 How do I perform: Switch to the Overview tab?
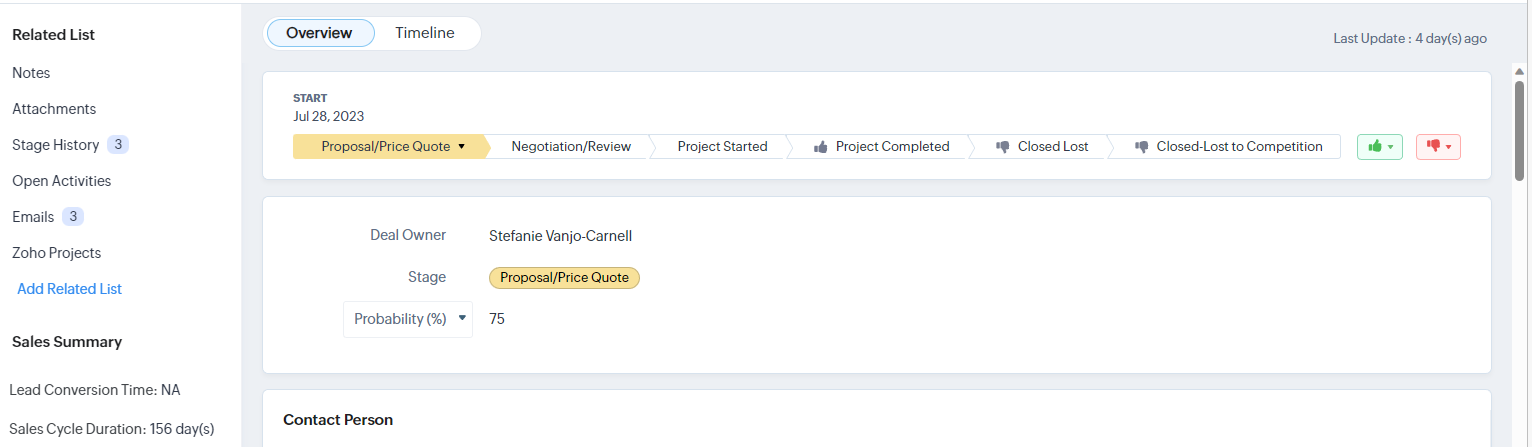319,33
